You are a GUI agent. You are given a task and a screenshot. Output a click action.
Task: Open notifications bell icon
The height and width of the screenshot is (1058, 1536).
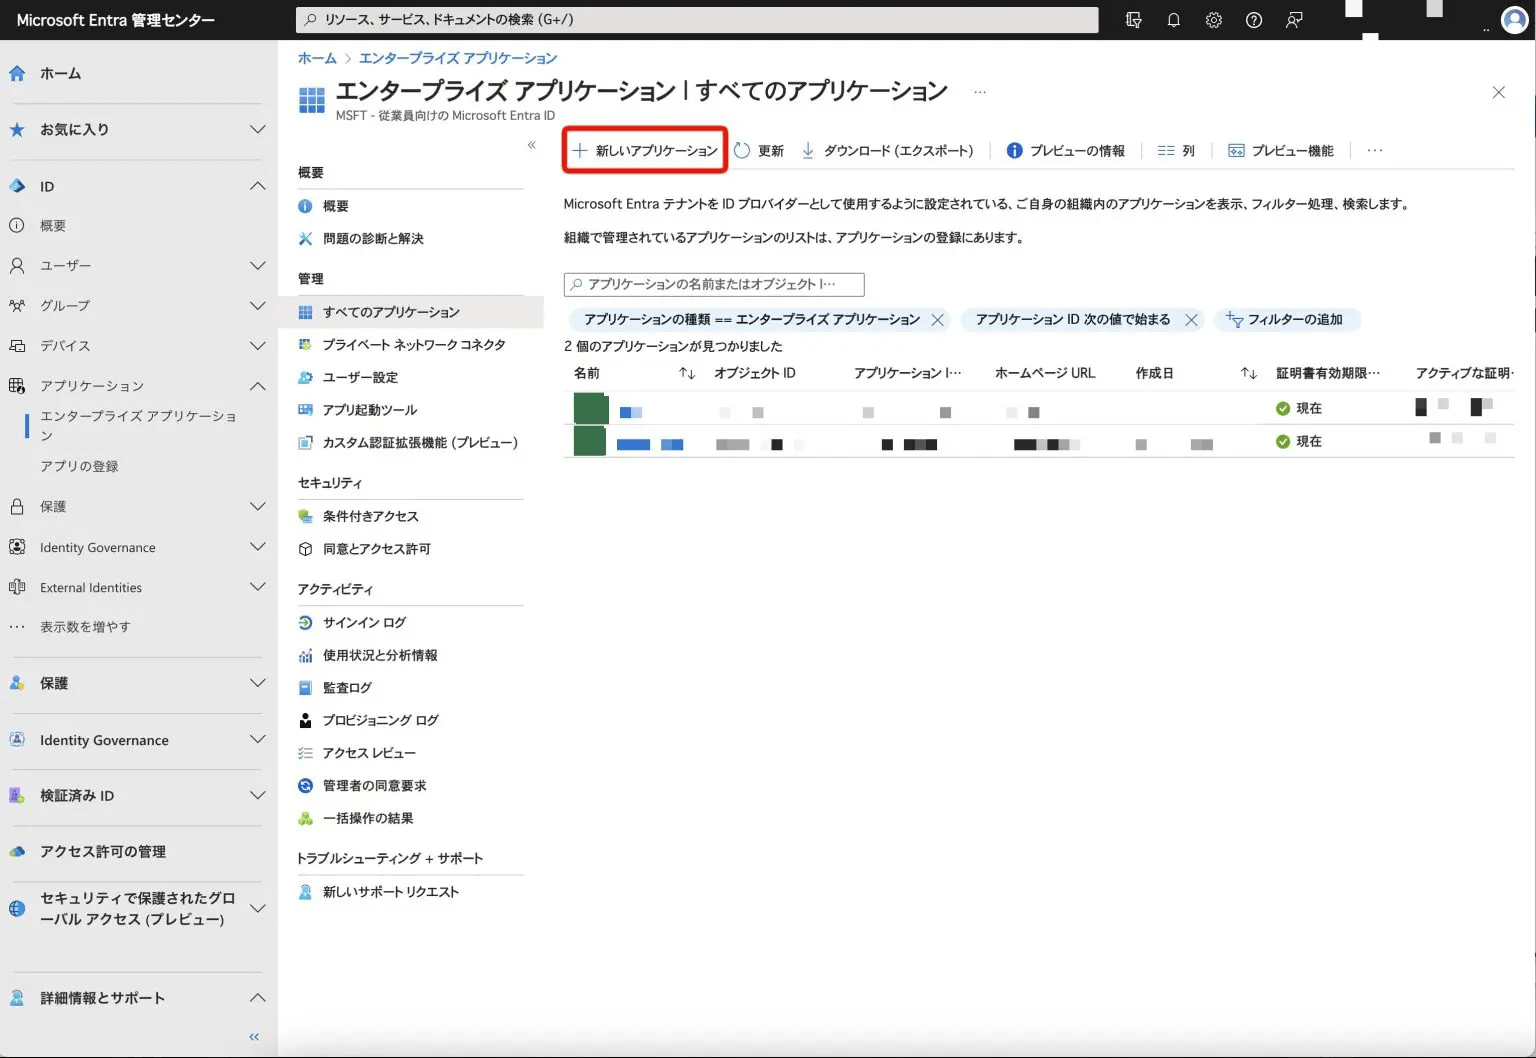click(x=1173, y=20)
